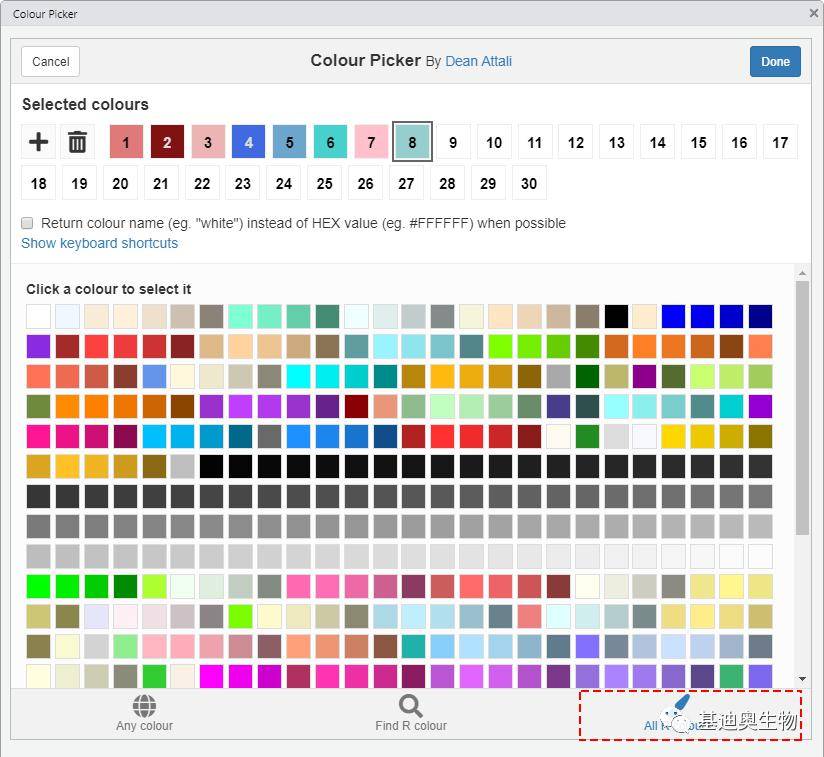Select the dark red slot number 2

[x=167, y=142]
